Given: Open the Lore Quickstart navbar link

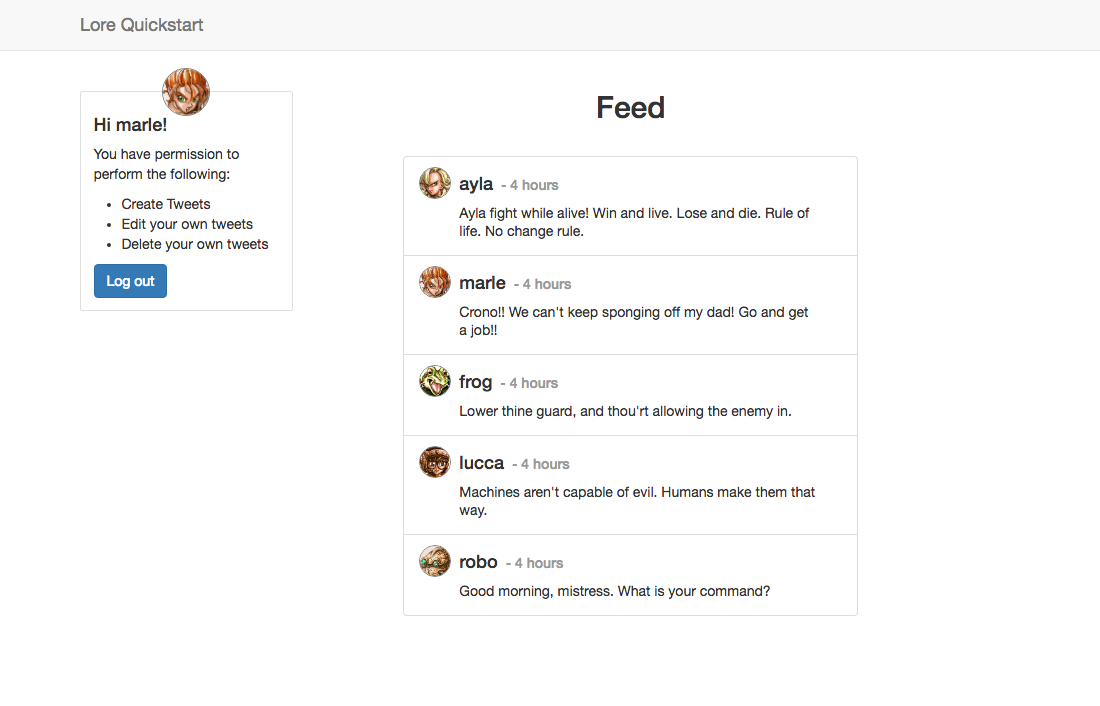Looking at the screenshot, I should point(142,25).
